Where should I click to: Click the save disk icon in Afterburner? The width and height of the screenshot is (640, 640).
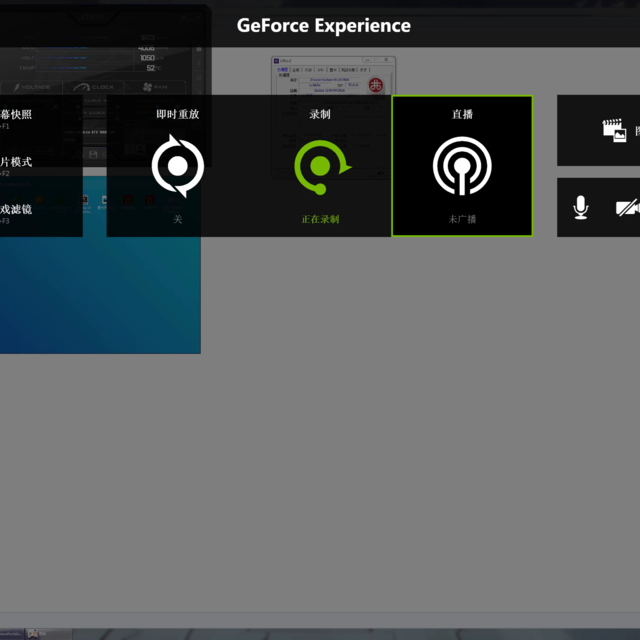click(93, 154)
